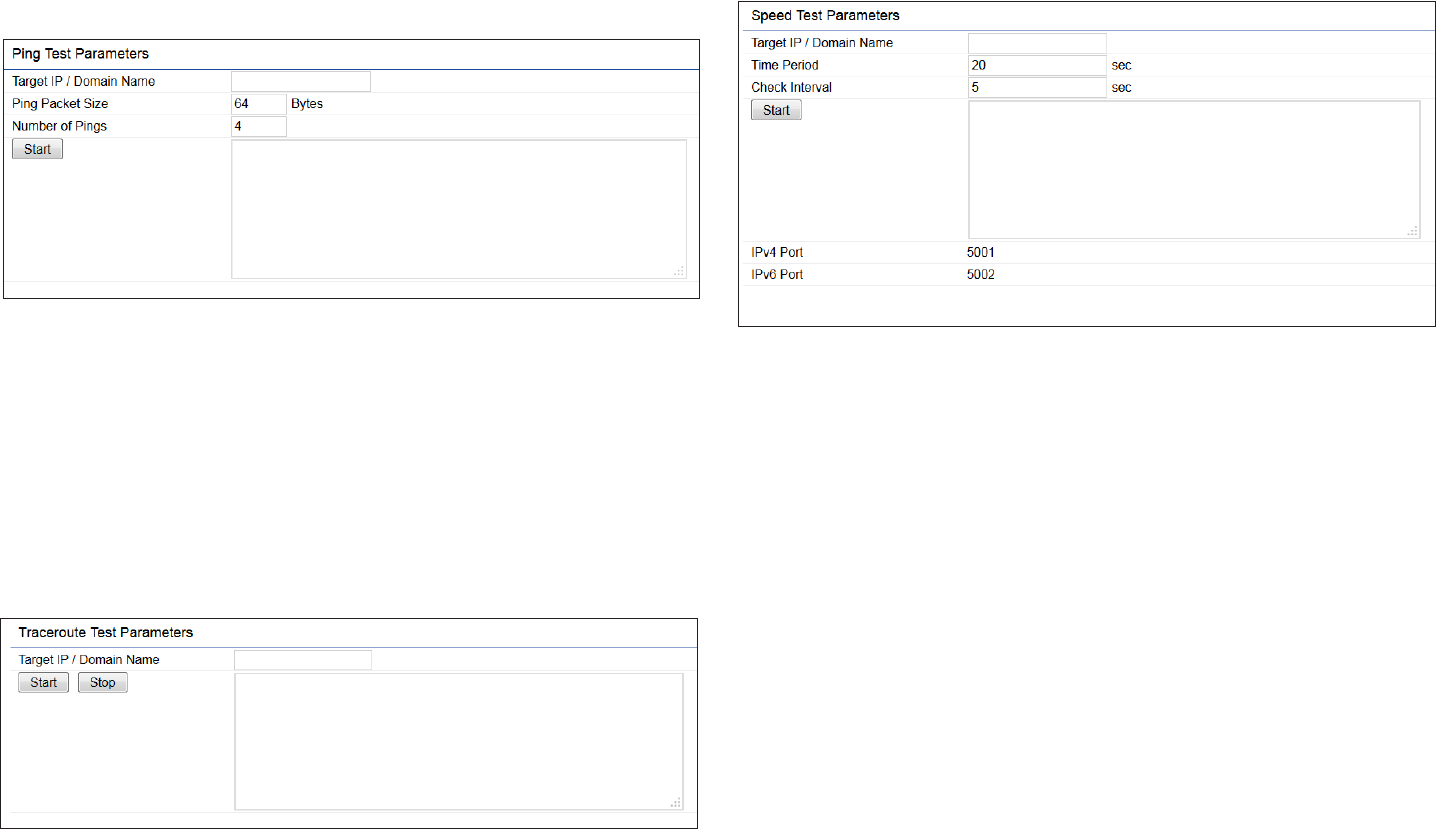The image size is (1436, 829).
Task: Click the IPv4 Port label
Action: (777, 253)
